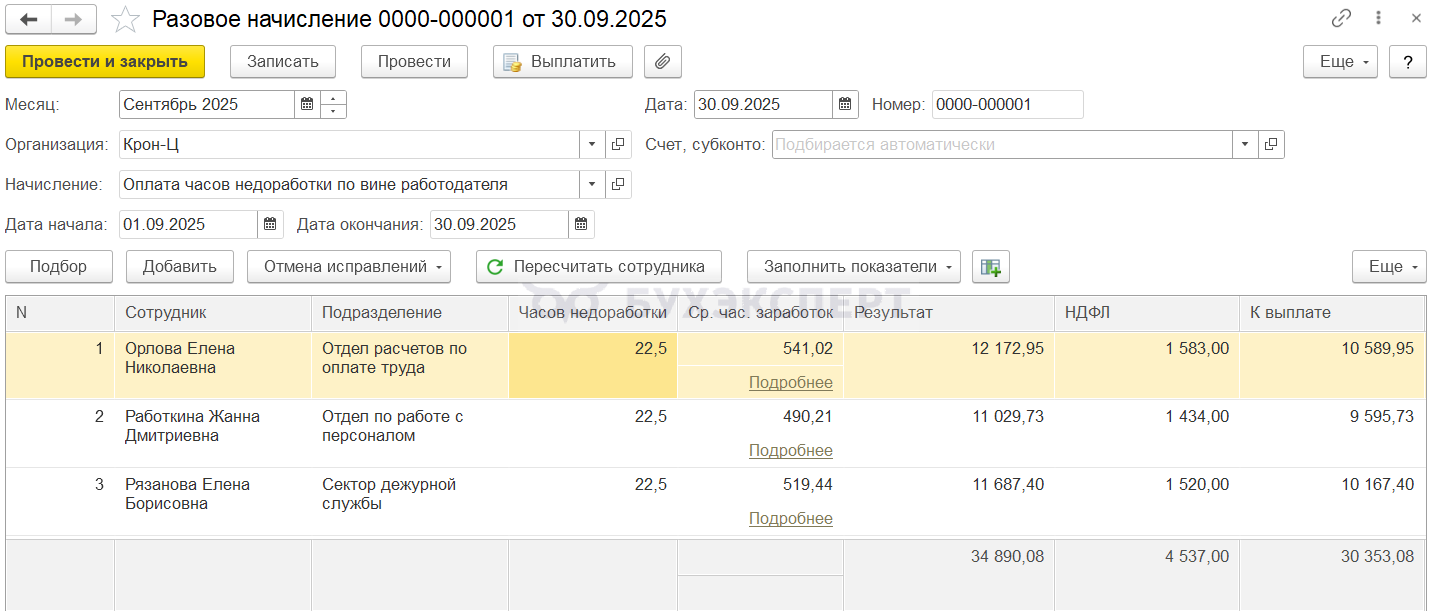Click the Дата input field

pyautogui.click(x=763, y=104)
